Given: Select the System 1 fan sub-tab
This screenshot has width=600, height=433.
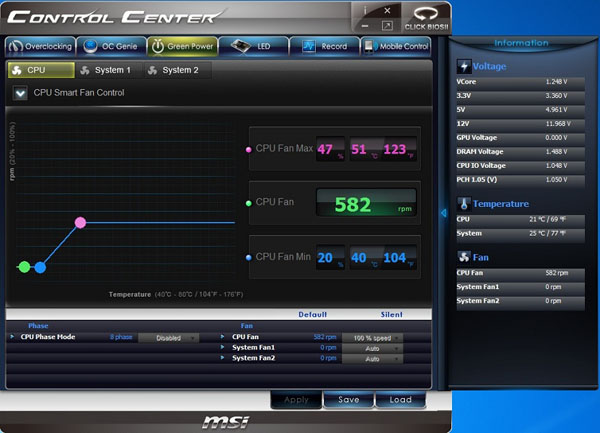Looking at the screenshot, I should 109,70.
